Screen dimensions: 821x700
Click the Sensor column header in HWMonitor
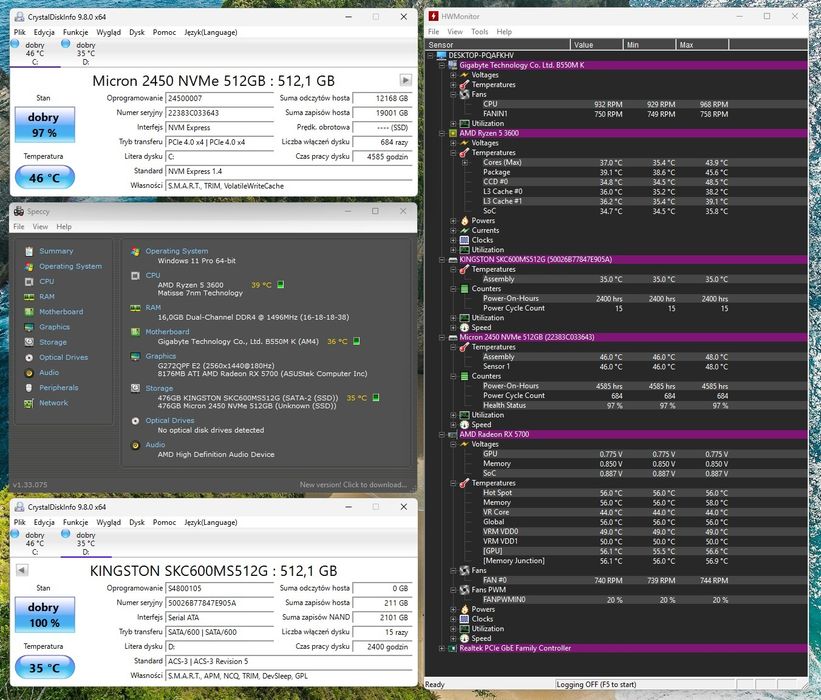point(498,45)
